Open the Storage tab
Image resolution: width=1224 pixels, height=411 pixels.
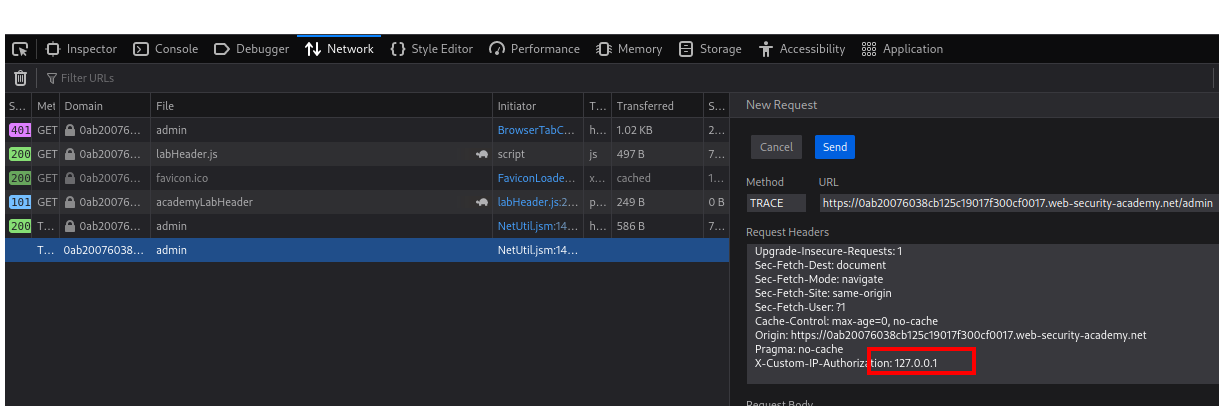click(710, 49)
